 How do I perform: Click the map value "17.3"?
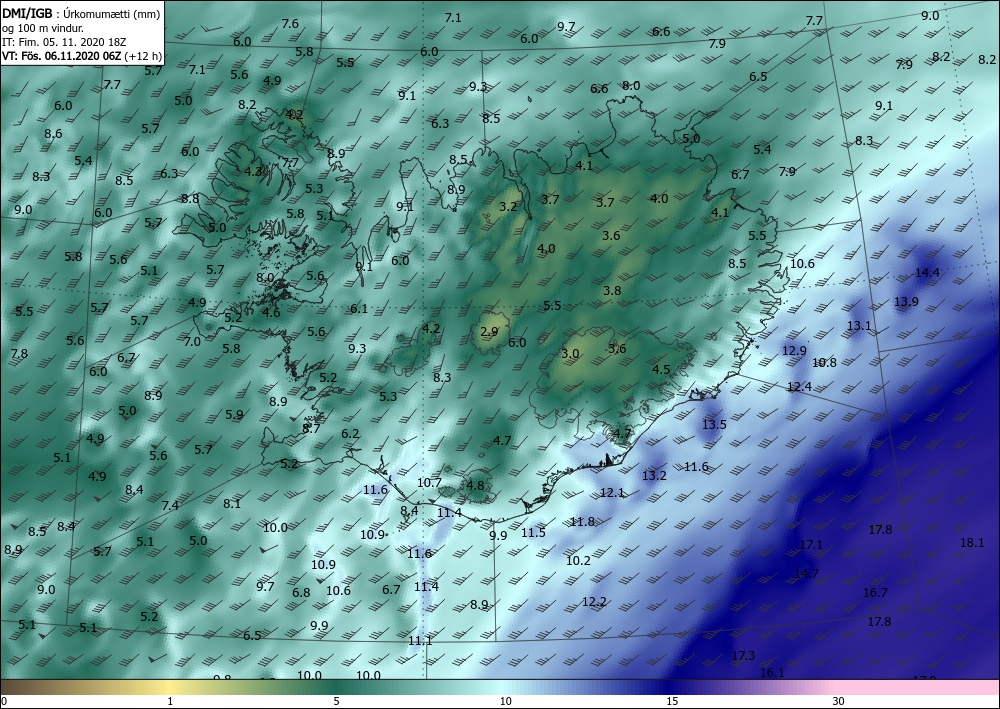point(743,656)
